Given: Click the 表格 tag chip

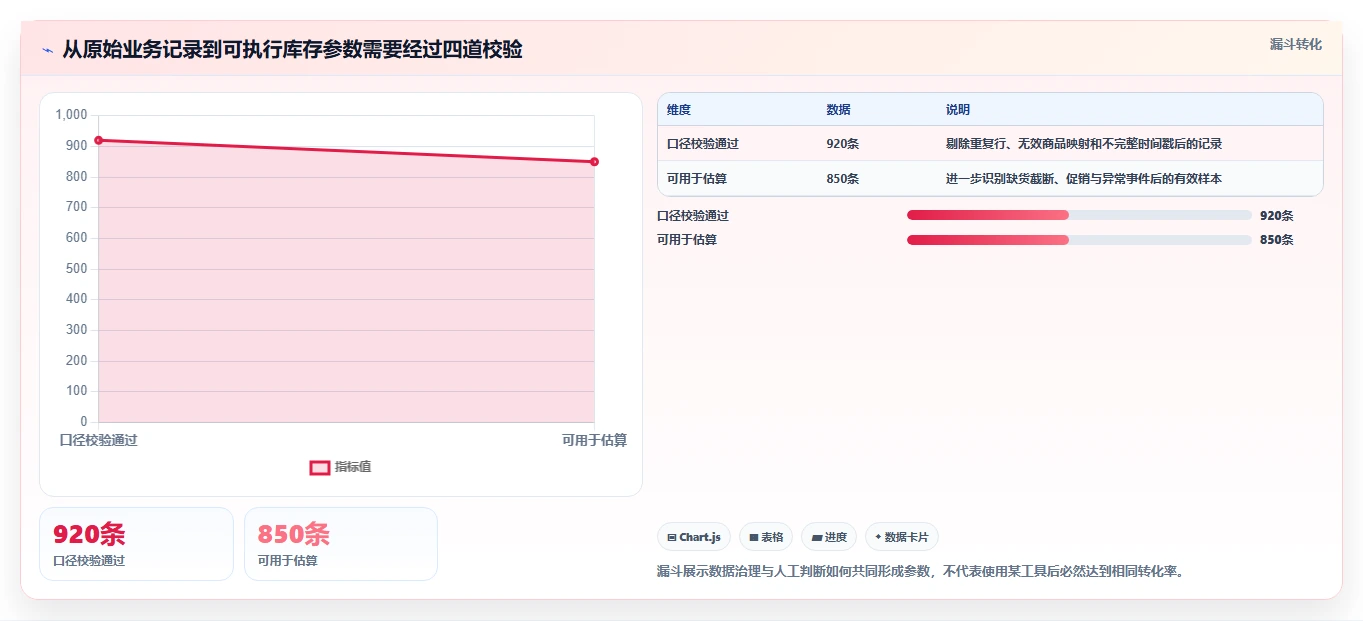Looking at the screenshot, I should pos(766,537).
